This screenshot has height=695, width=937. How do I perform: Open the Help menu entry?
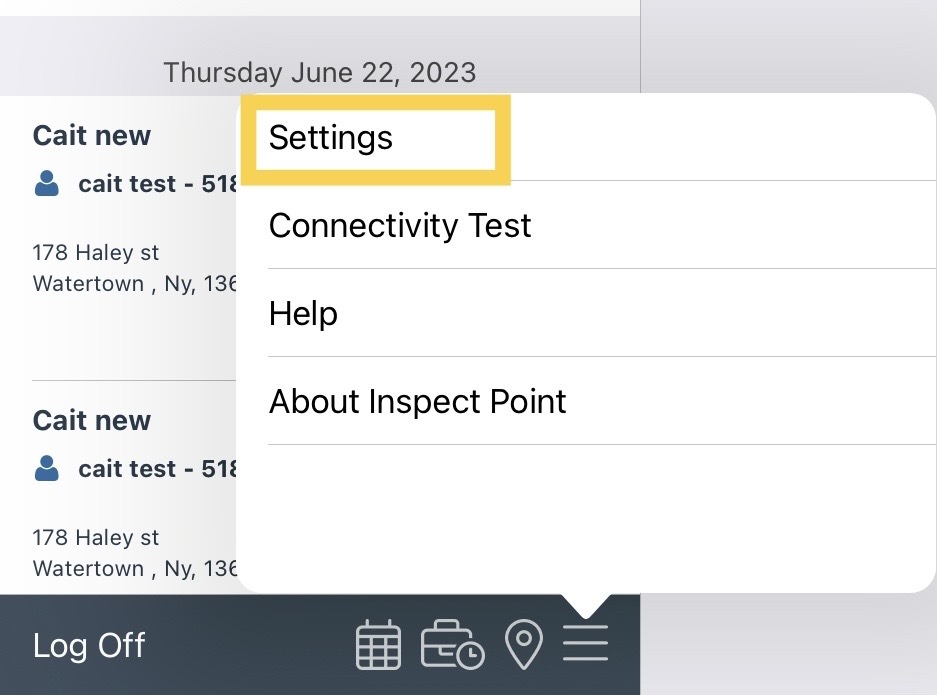point(303,314)
